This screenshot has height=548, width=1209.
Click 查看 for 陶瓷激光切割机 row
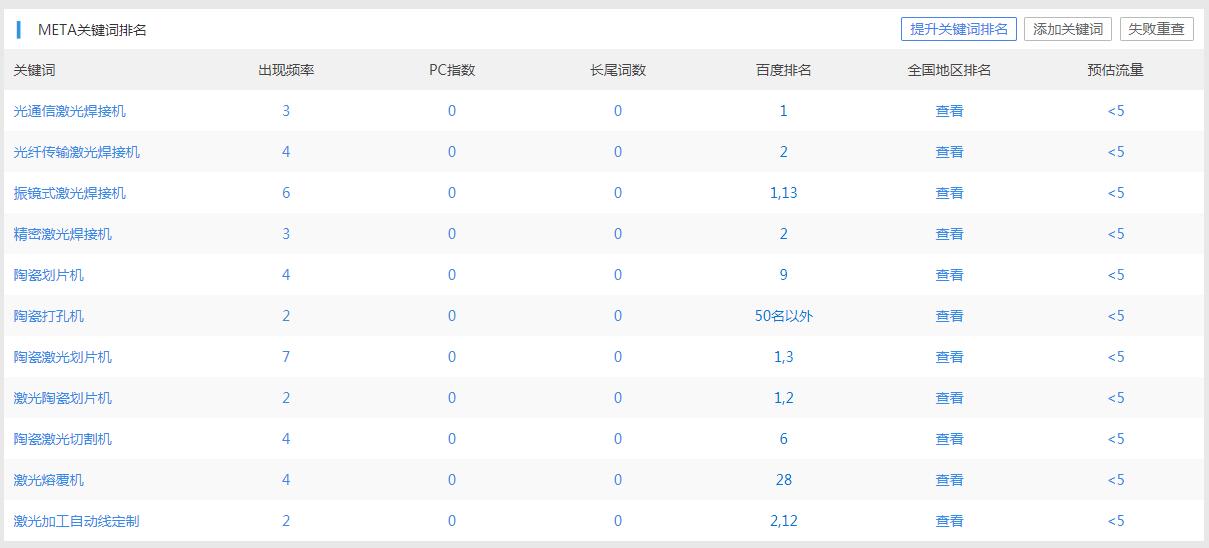coord(949,439)
